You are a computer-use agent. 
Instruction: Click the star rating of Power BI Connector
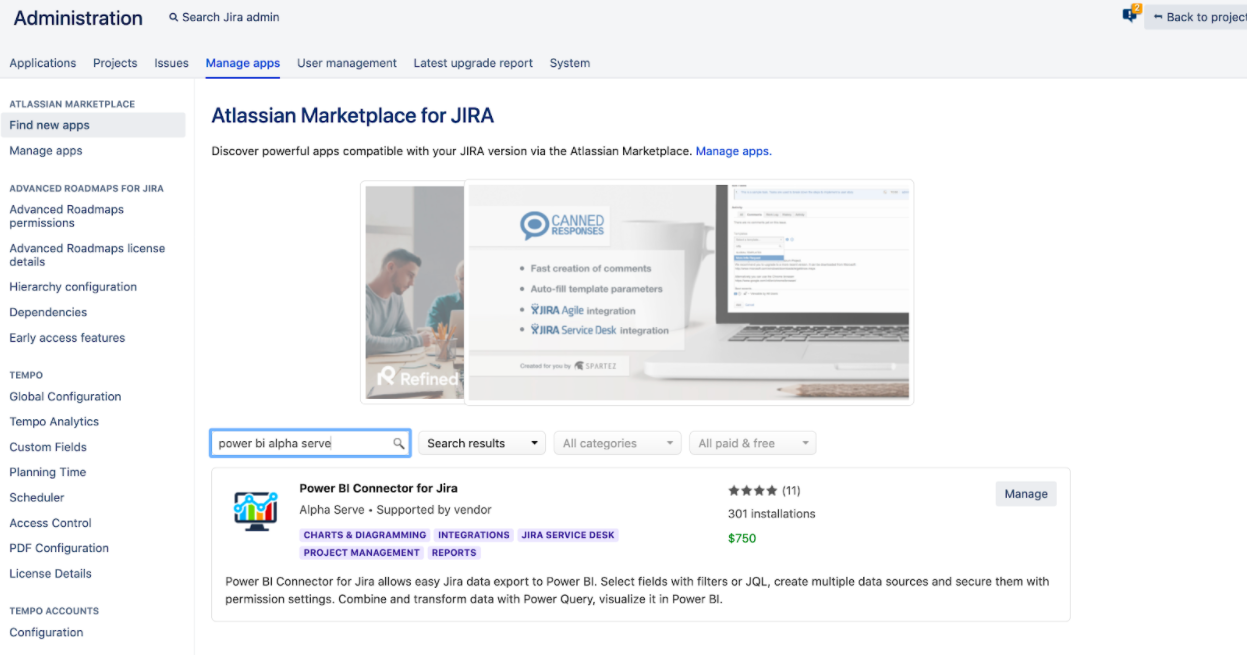click(753, 491)
